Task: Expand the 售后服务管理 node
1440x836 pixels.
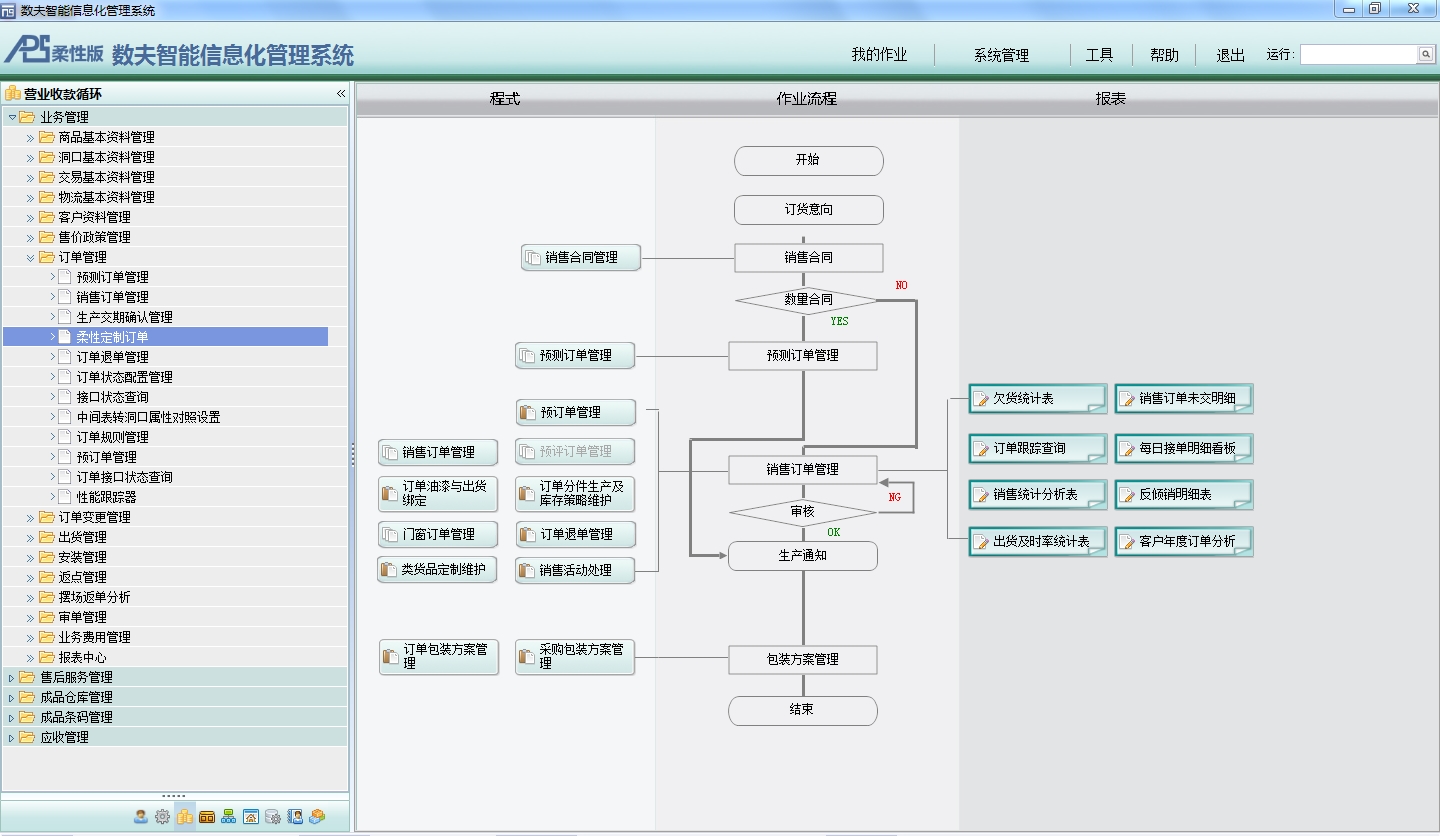Action: click(x=12, y=677)
